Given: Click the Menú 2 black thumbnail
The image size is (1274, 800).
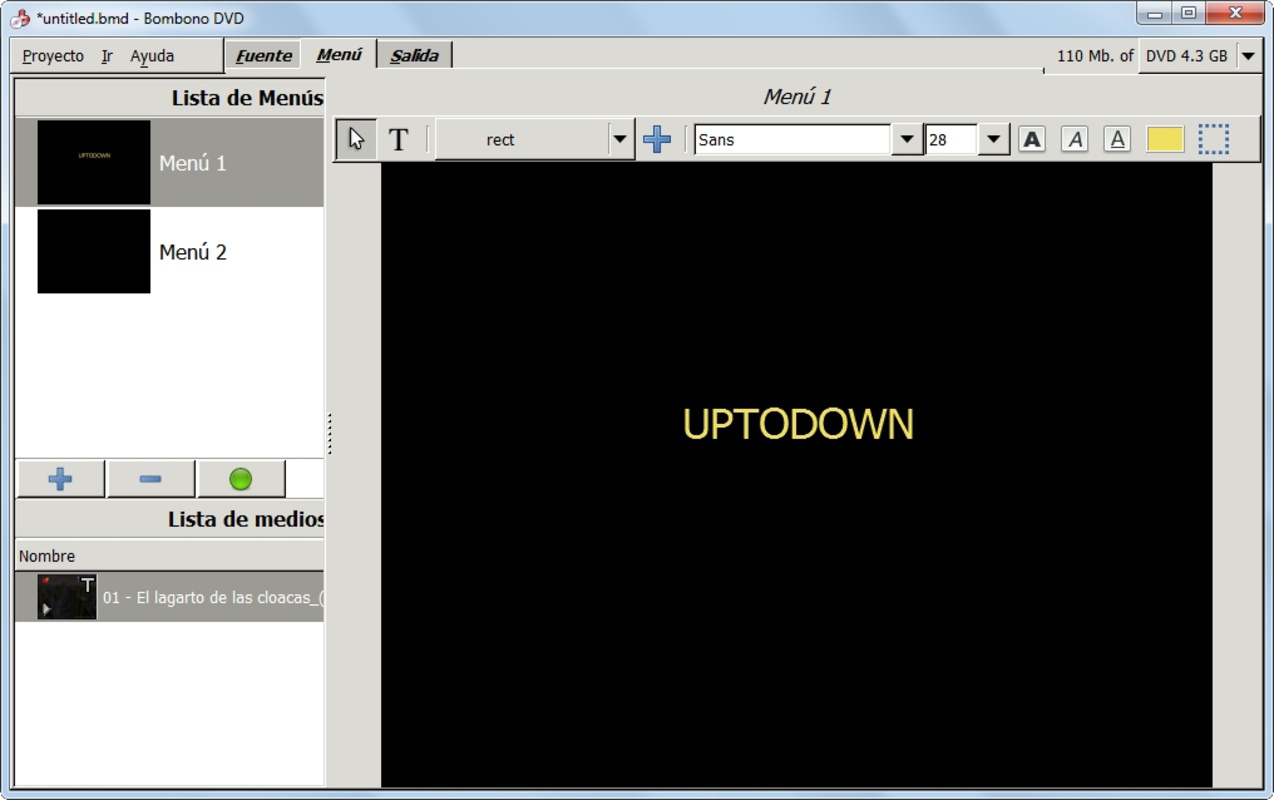Looking at the screenshot, I should pos(94,251).
